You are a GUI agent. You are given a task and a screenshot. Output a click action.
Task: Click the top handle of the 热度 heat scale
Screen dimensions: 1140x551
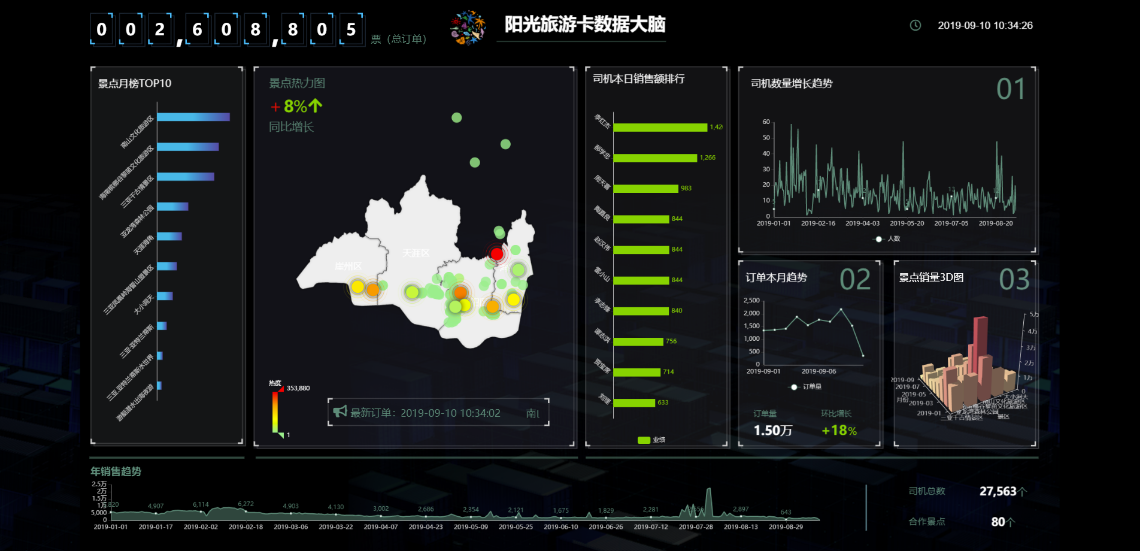tap(279, 389)
